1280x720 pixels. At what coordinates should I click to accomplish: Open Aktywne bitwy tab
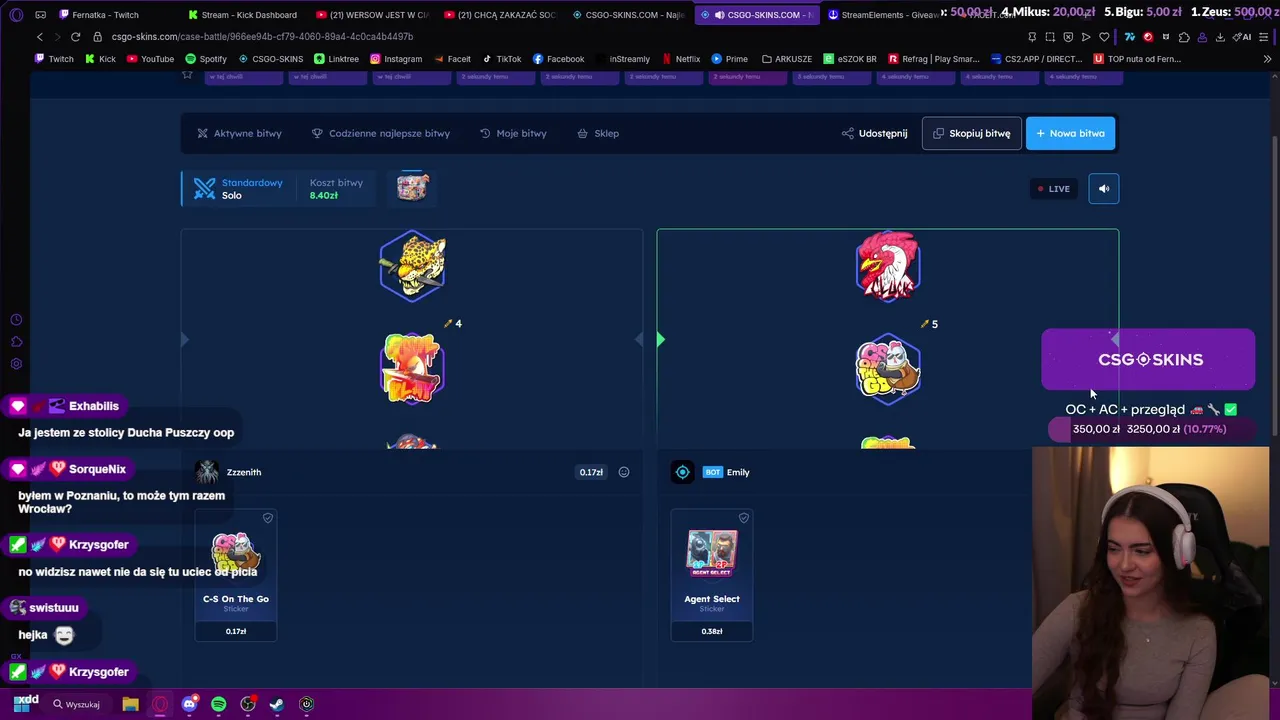(x=239, y=133)
